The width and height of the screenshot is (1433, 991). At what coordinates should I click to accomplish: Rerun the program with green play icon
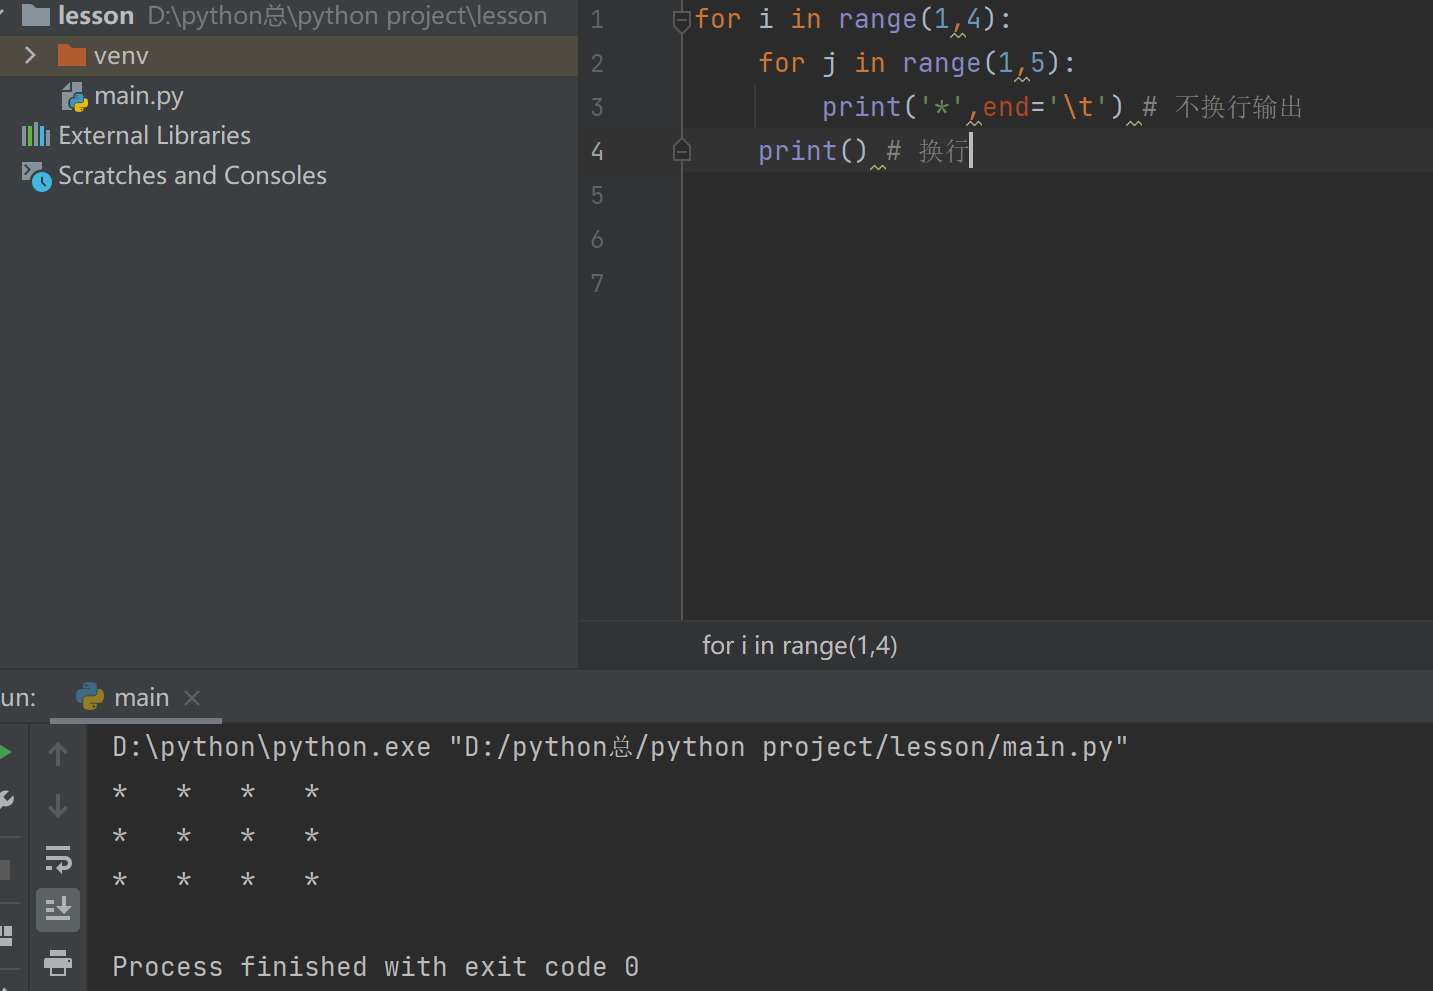point(5,752)
